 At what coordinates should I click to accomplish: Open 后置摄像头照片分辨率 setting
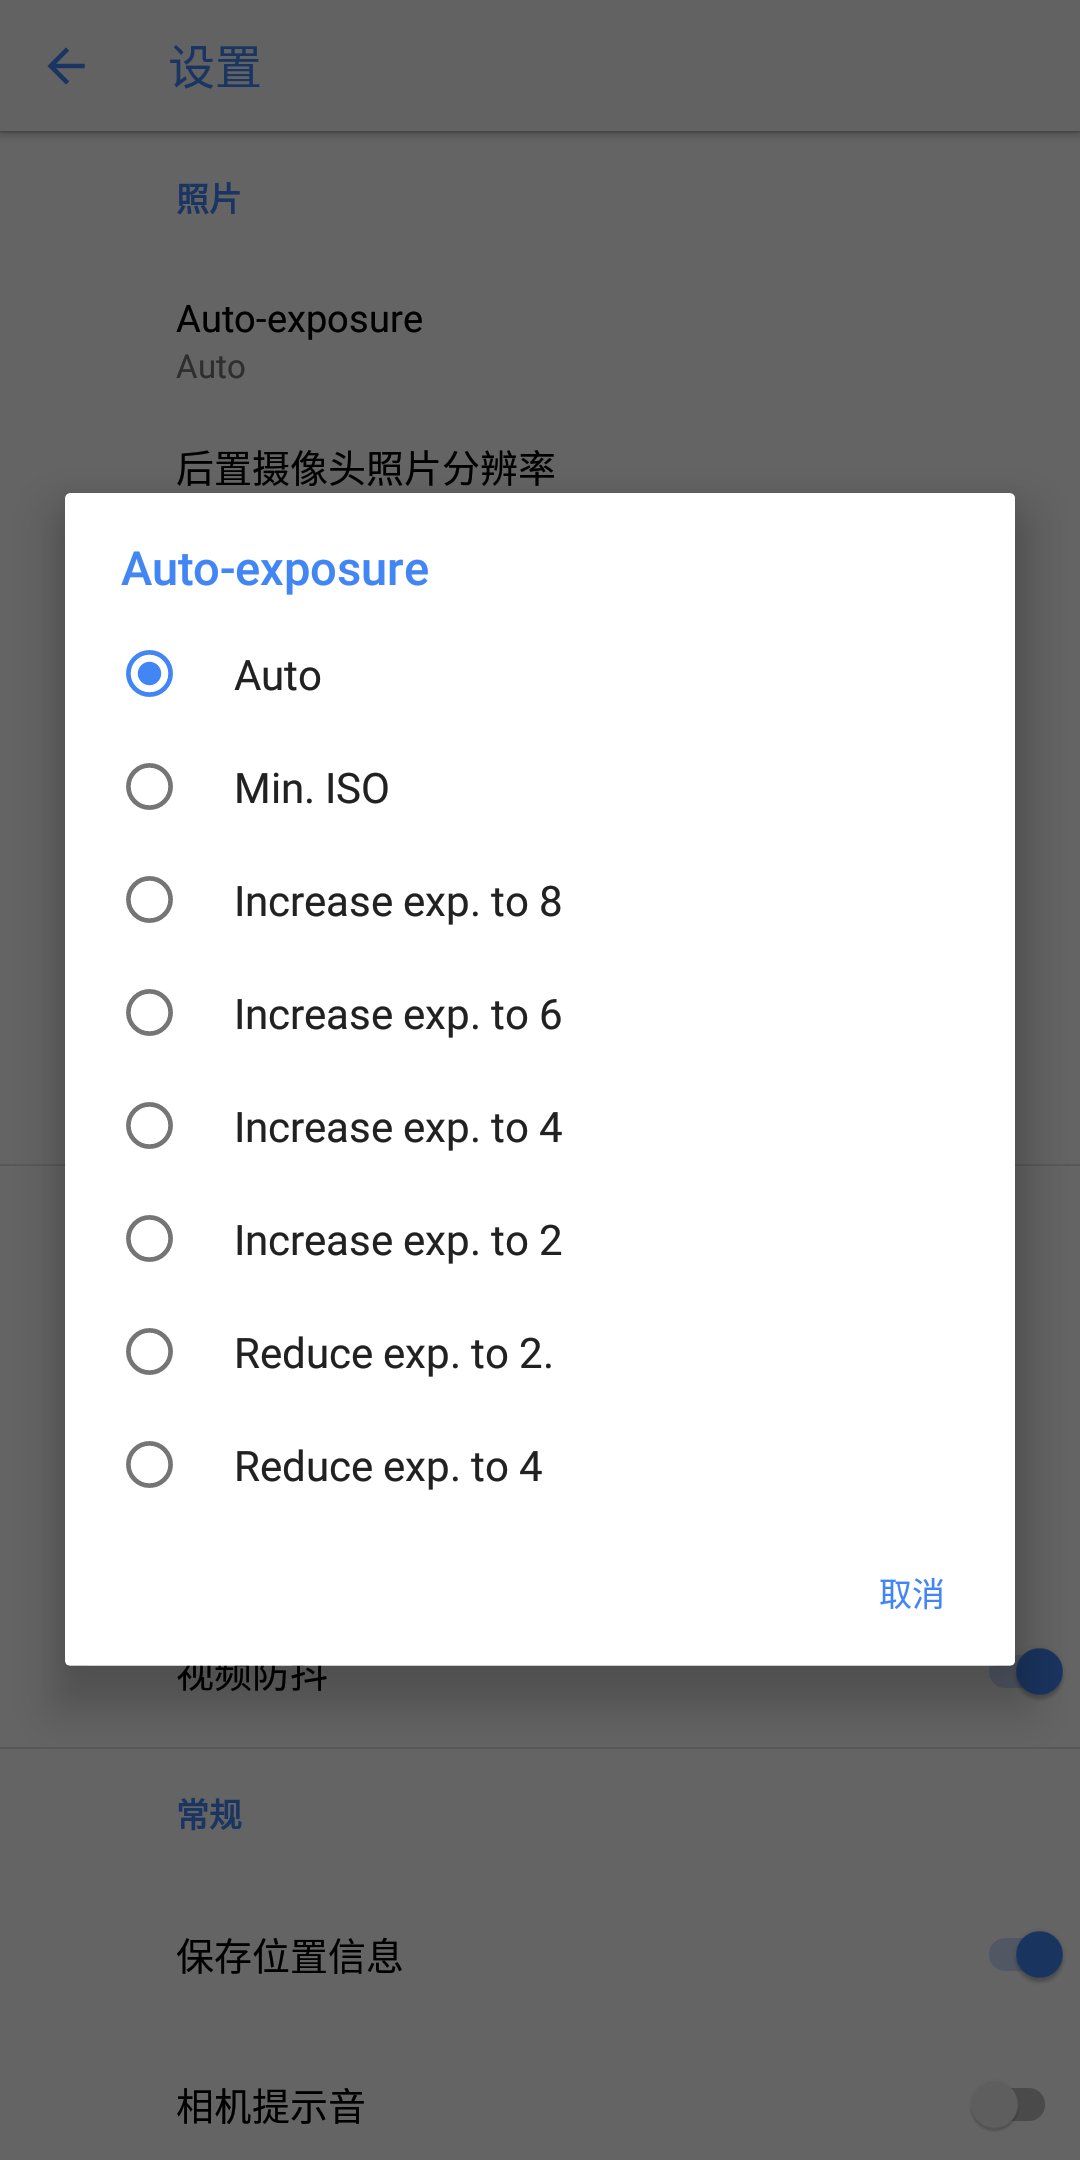pyautogui.click(x=365, y=468)
